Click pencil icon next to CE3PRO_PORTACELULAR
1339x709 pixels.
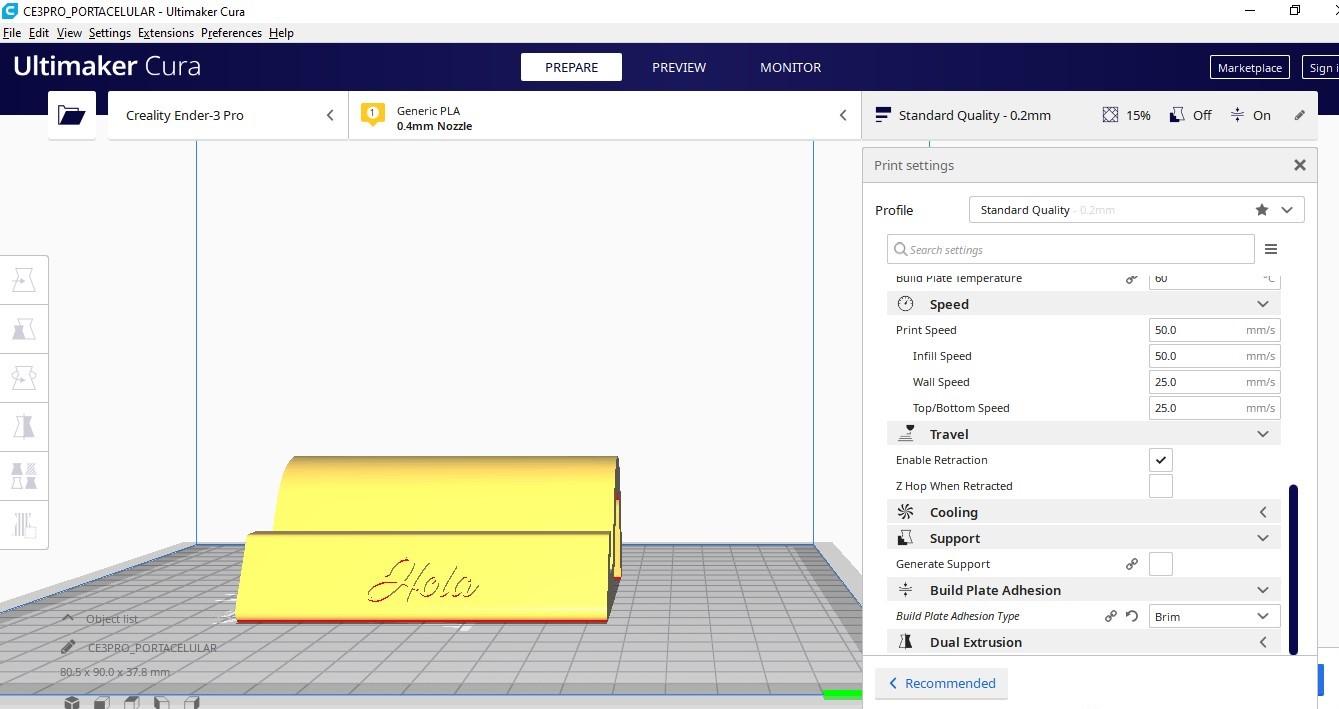pyautogui.click(x=68, y=647)
